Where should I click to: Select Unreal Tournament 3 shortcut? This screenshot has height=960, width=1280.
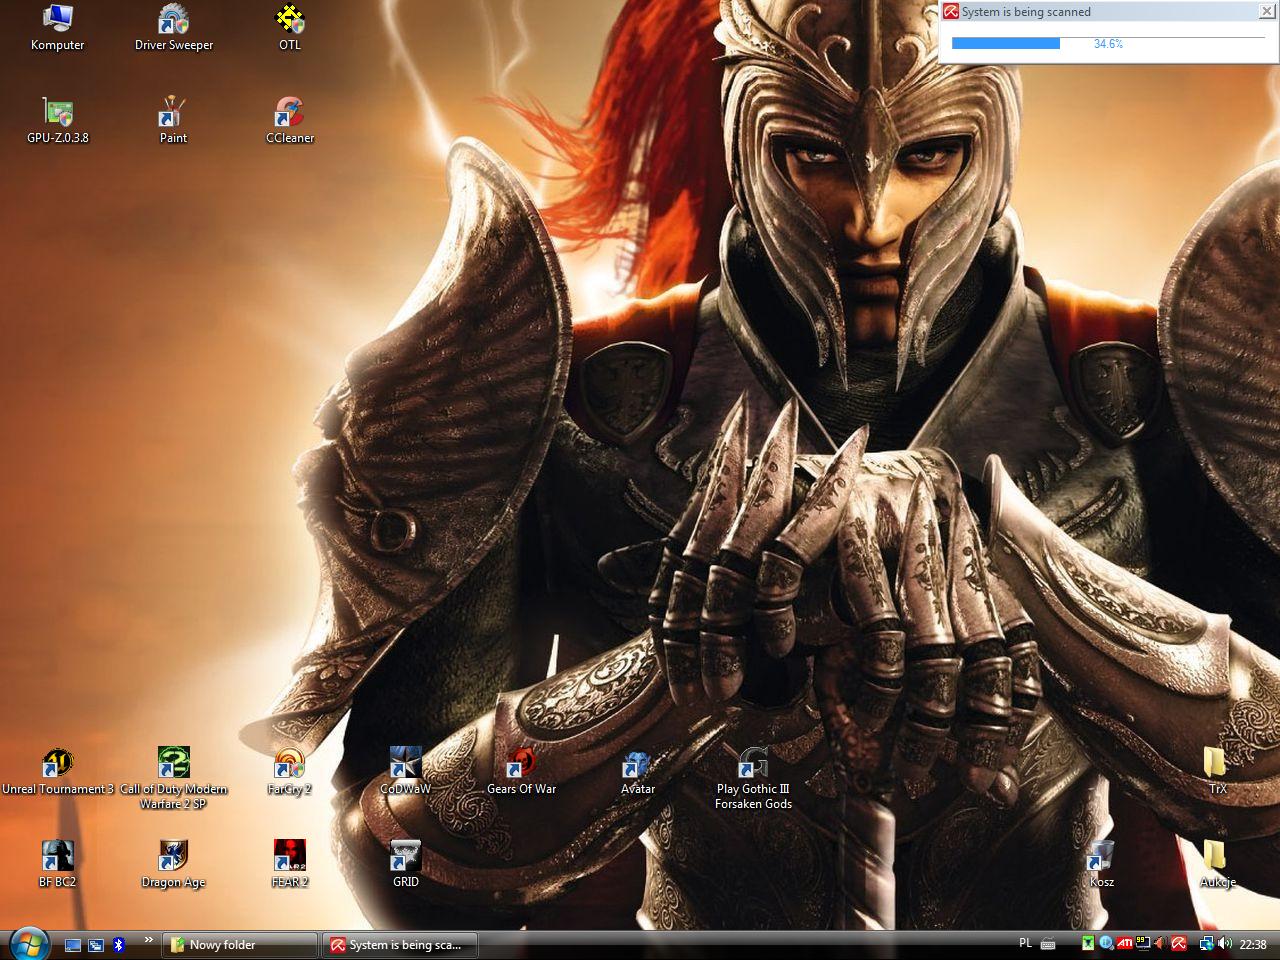point(57,772)
